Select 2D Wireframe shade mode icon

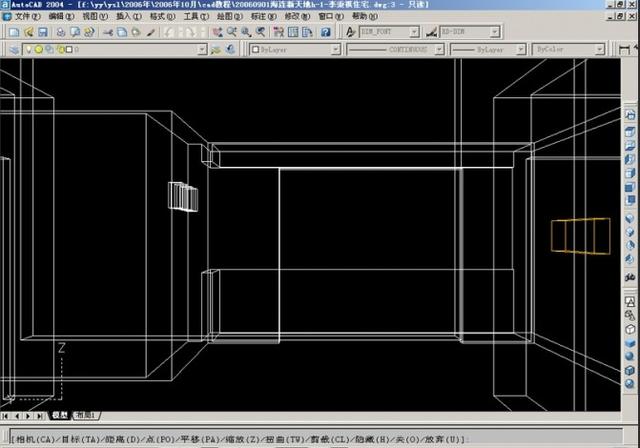pyautogui.click(x=630, y=302)
